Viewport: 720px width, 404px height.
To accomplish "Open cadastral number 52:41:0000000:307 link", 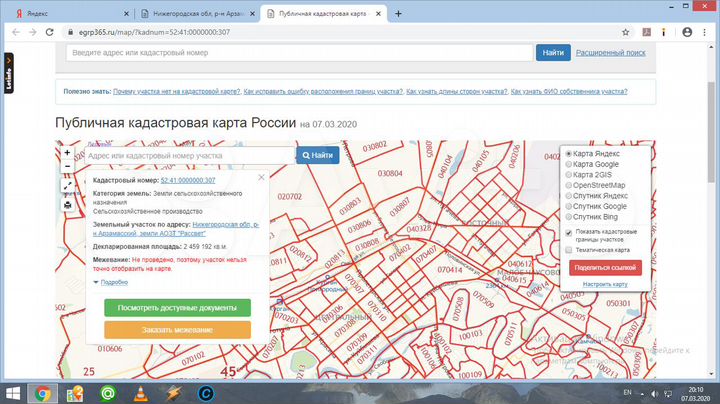I will point(188,181).
